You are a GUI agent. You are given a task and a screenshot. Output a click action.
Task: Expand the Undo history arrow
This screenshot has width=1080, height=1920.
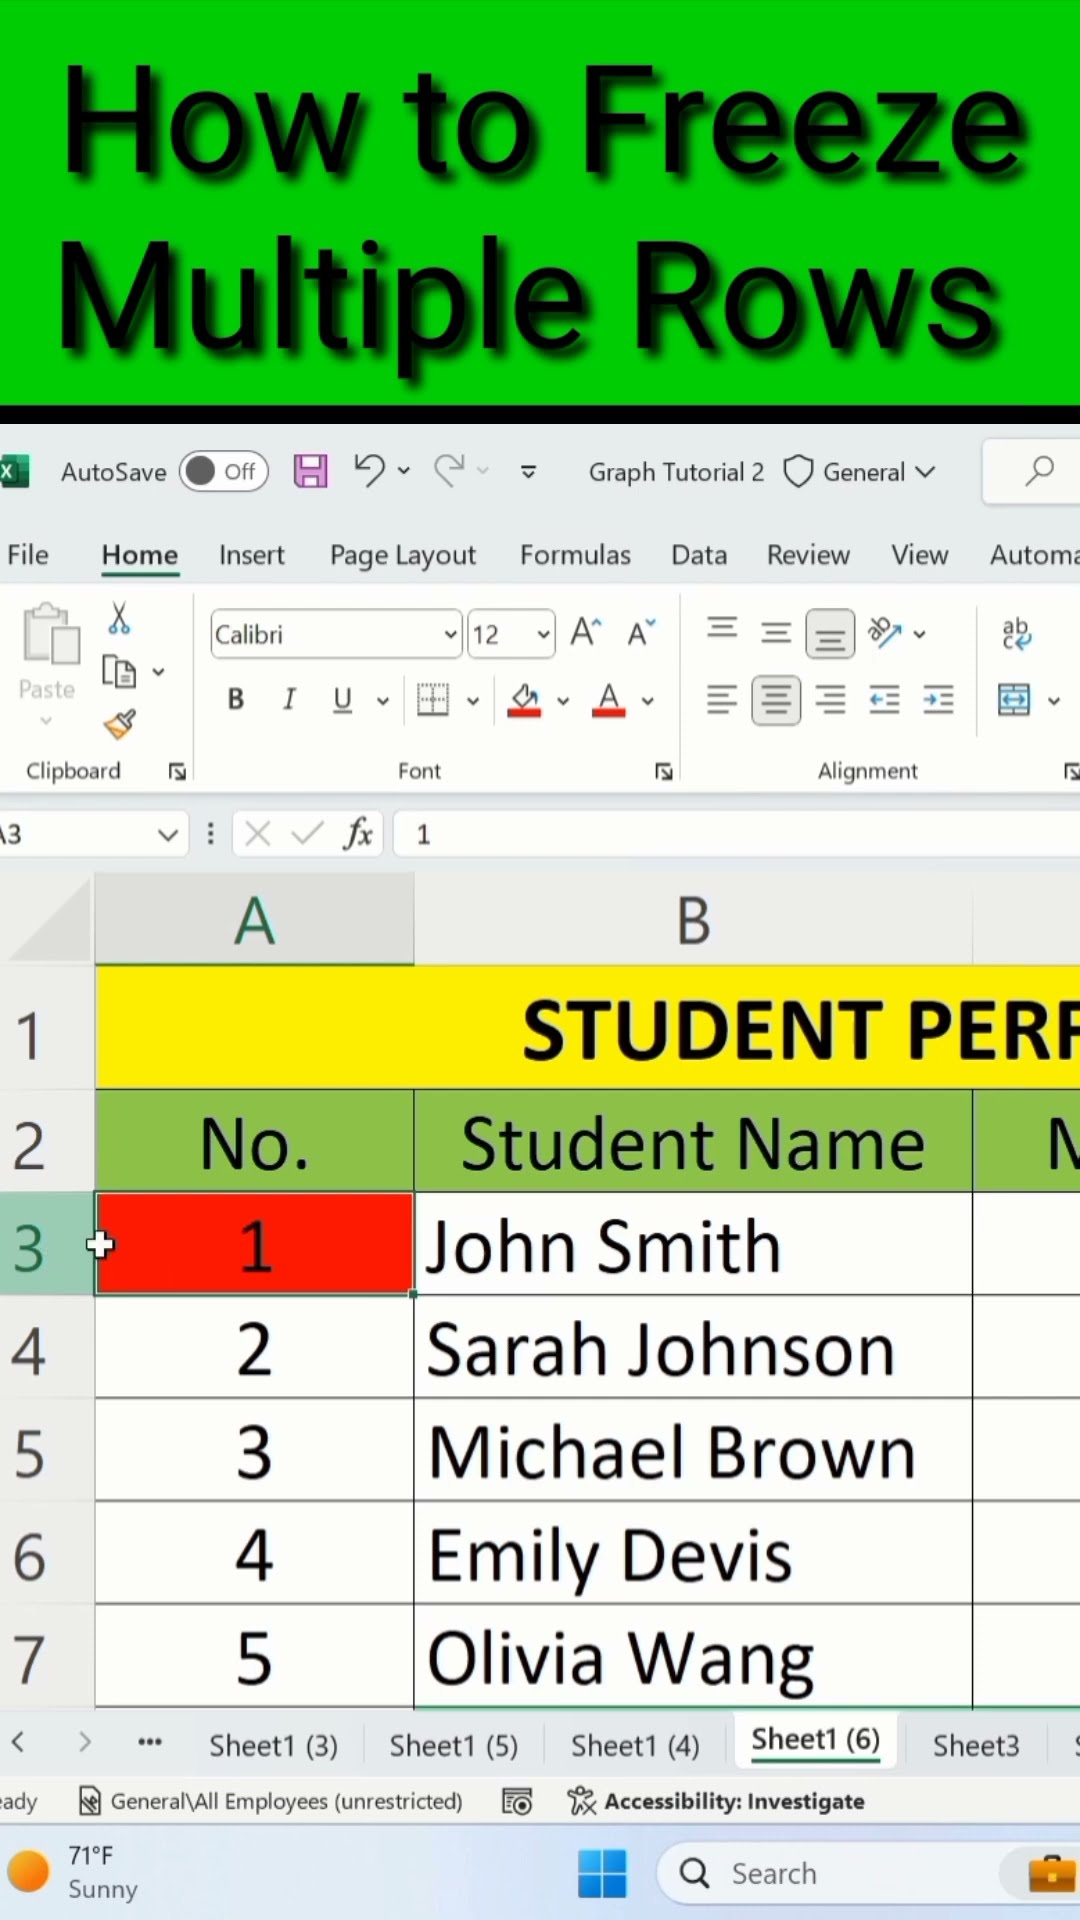click(x=404, y=470)
